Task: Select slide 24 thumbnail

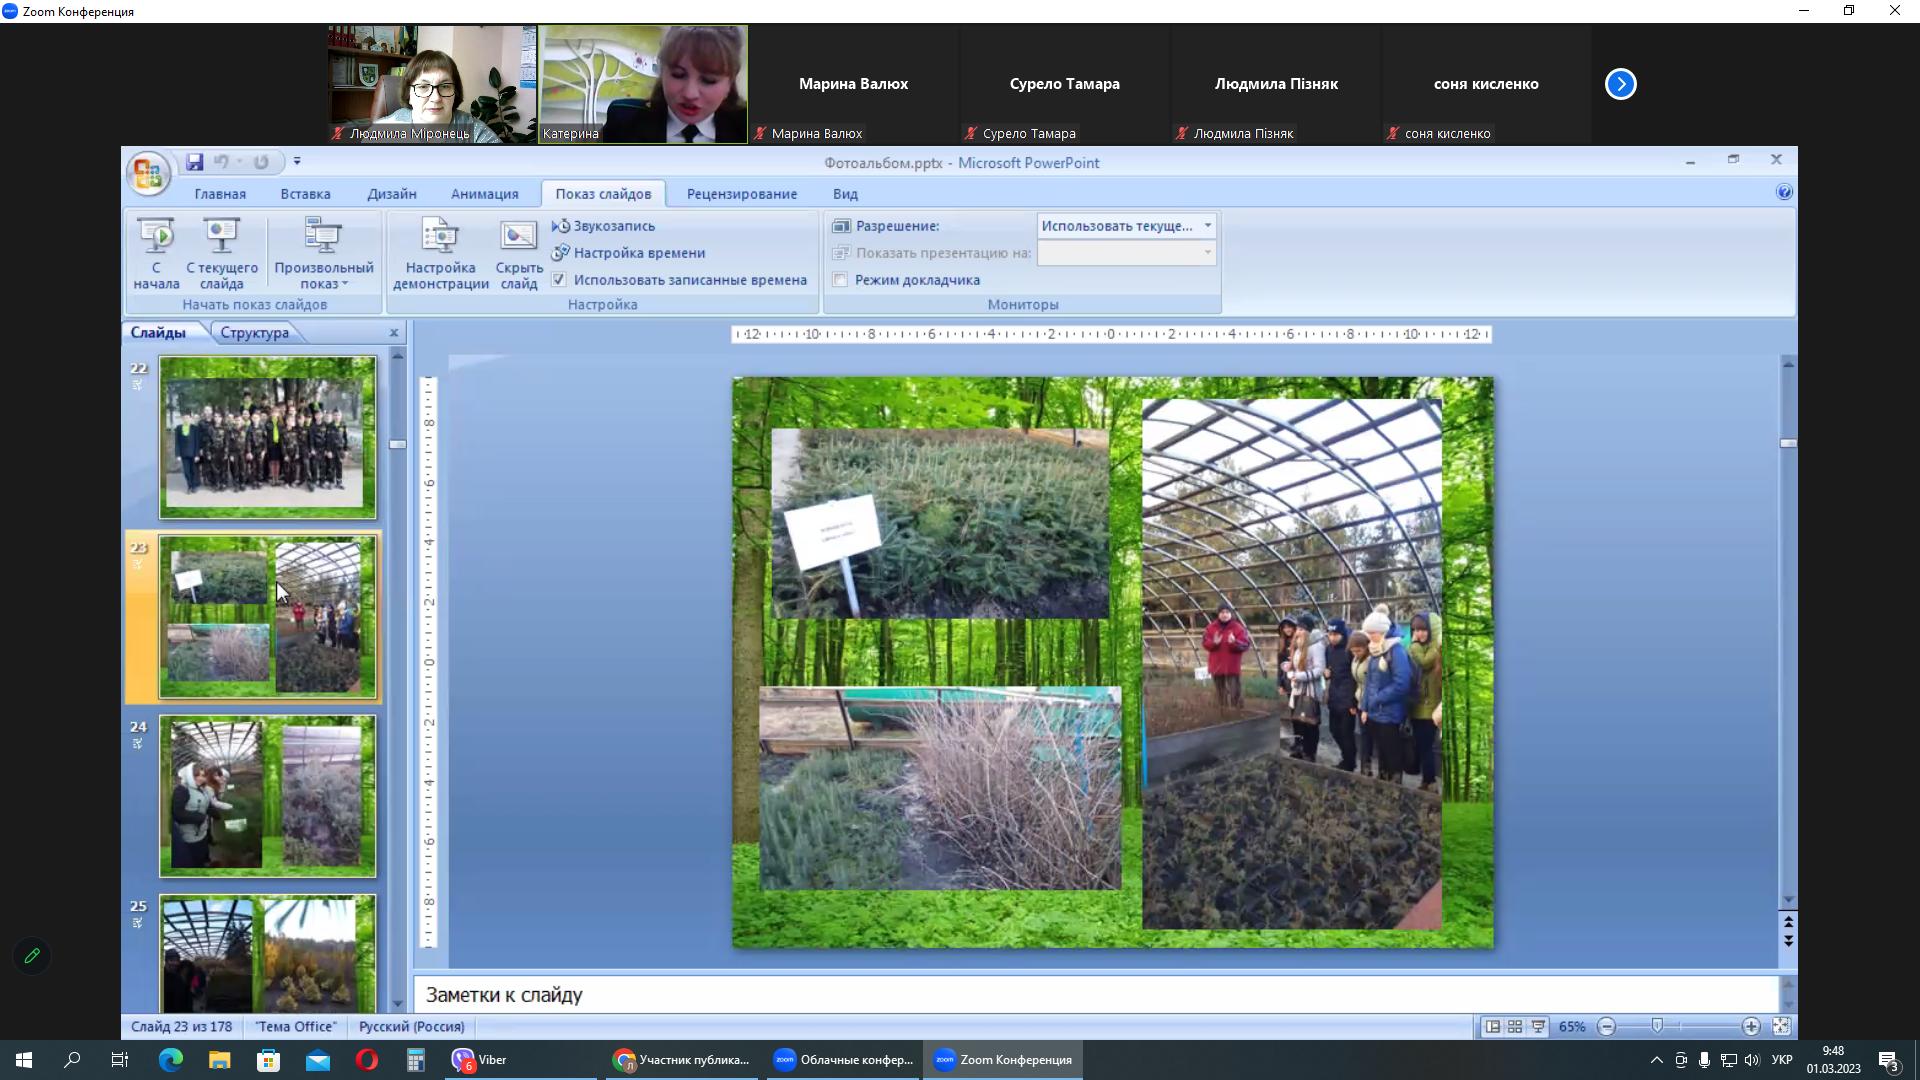Action: 267,796
